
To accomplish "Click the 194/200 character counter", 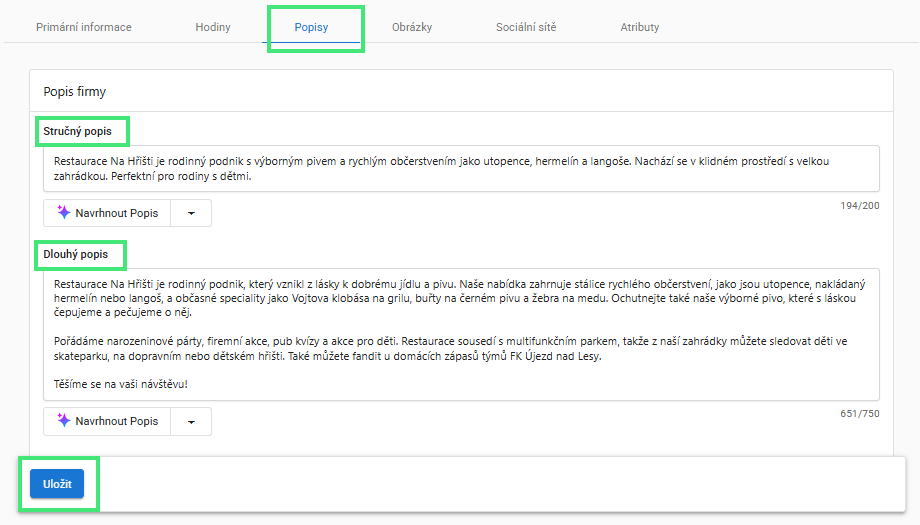I will 860,206.
